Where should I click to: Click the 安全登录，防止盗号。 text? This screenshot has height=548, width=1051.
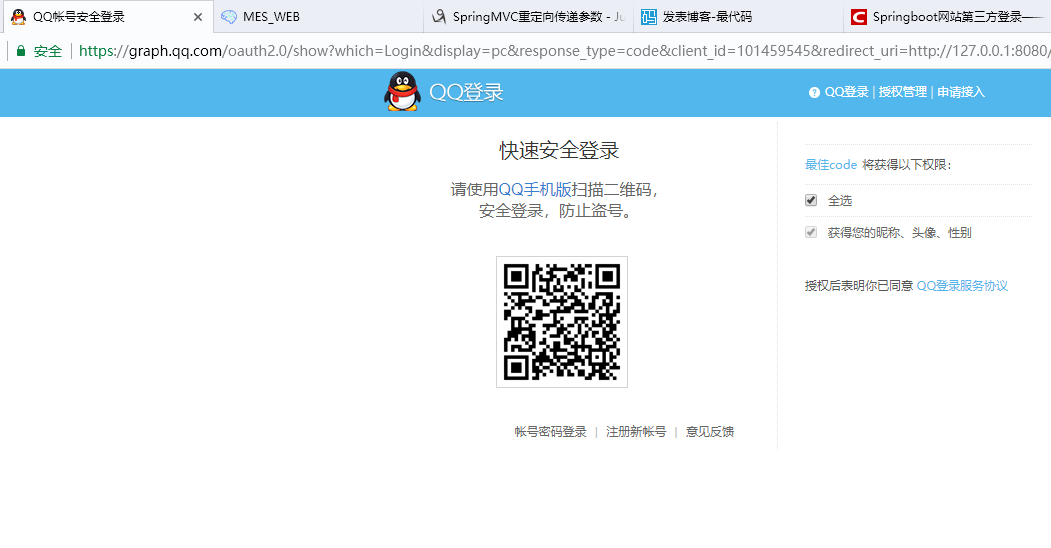point(556,211)
